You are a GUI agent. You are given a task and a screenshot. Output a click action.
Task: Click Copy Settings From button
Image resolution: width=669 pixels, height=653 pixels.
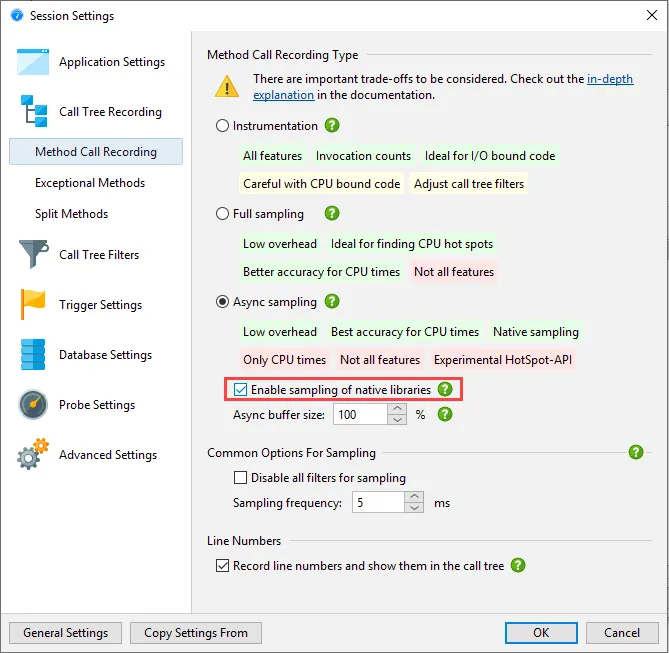196,632
